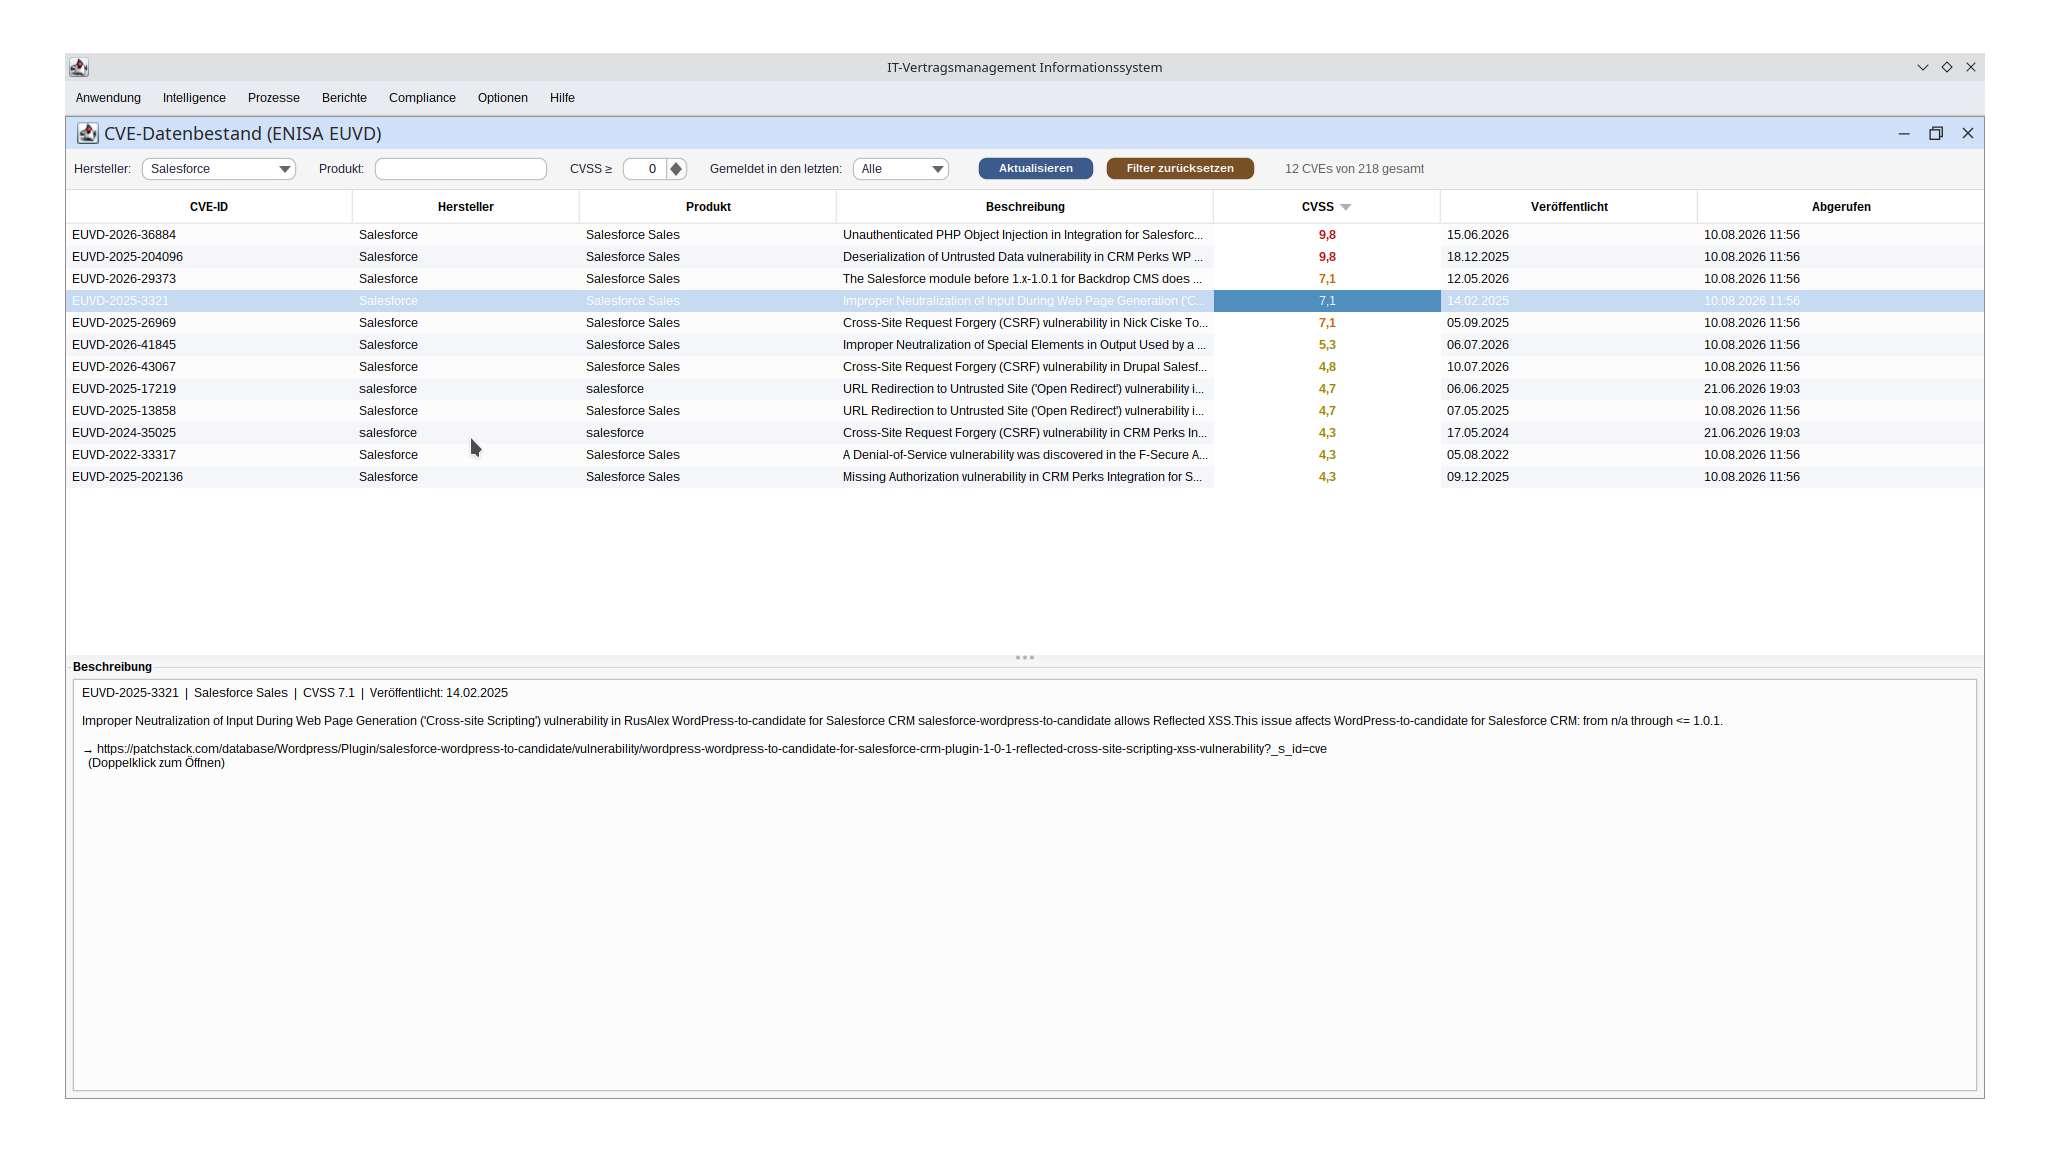Screen dimensions: 2050x1176
Task: Open the Hersteller dropdown showing Salesforce
Action: click(219, 169)
